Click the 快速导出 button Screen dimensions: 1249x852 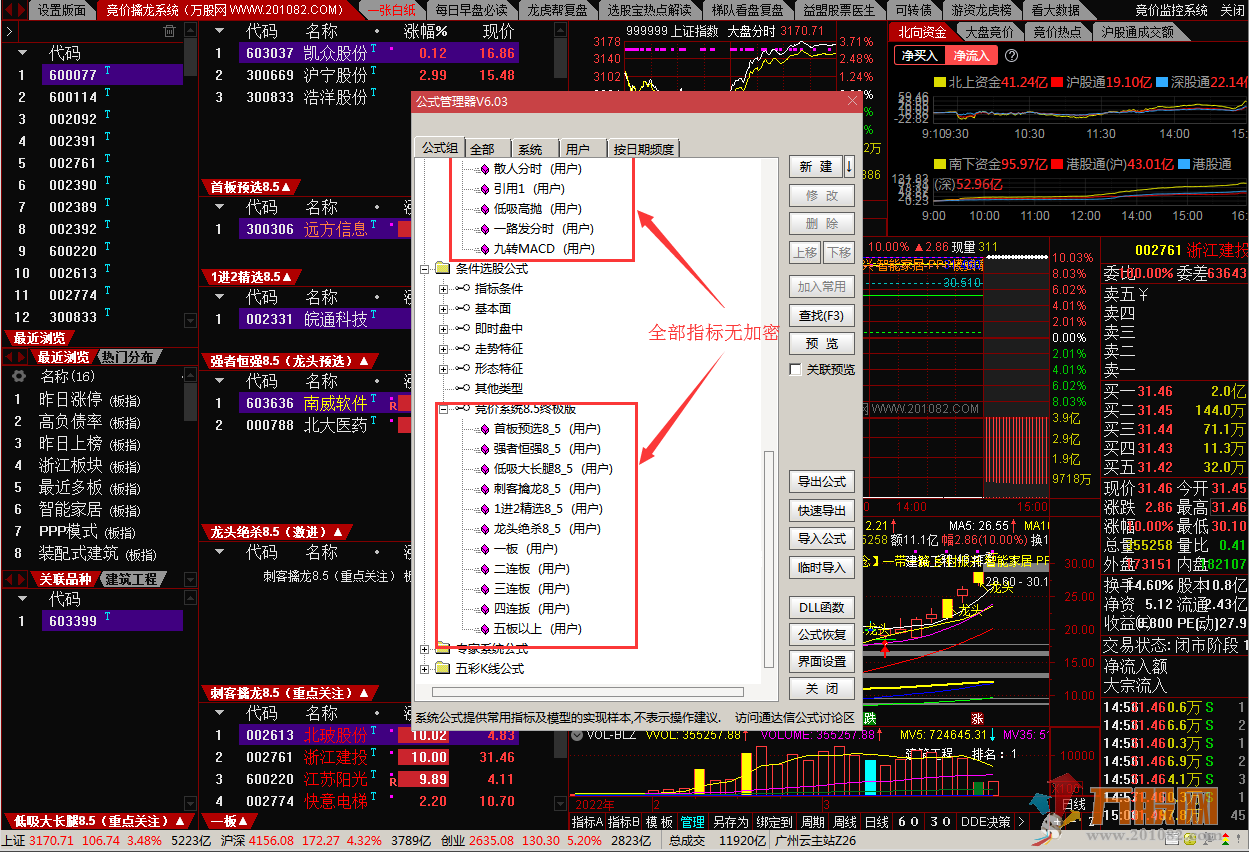[x=822, y=510]
